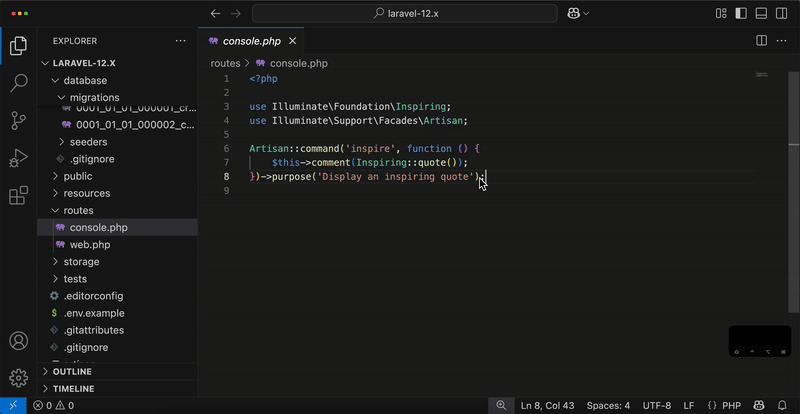
Task: Click the Explorer more actions ellipsis
Action: (x=181, y=41)
